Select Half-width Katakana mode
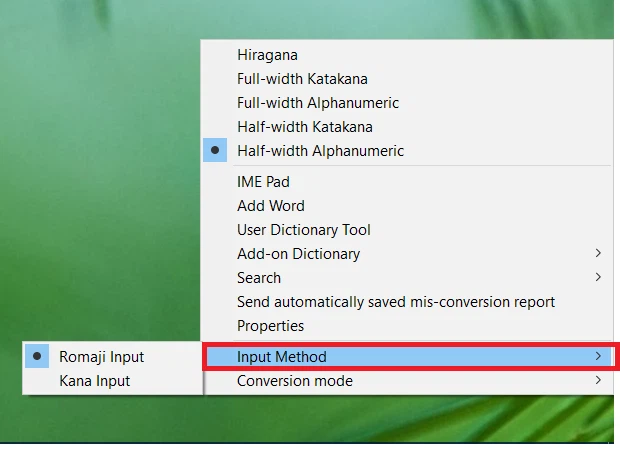620x452 pixels. (304, 127)
